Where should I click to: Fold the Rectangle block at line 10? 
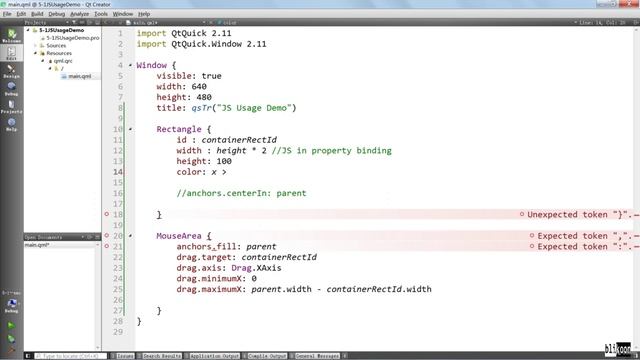pos(130,129)
